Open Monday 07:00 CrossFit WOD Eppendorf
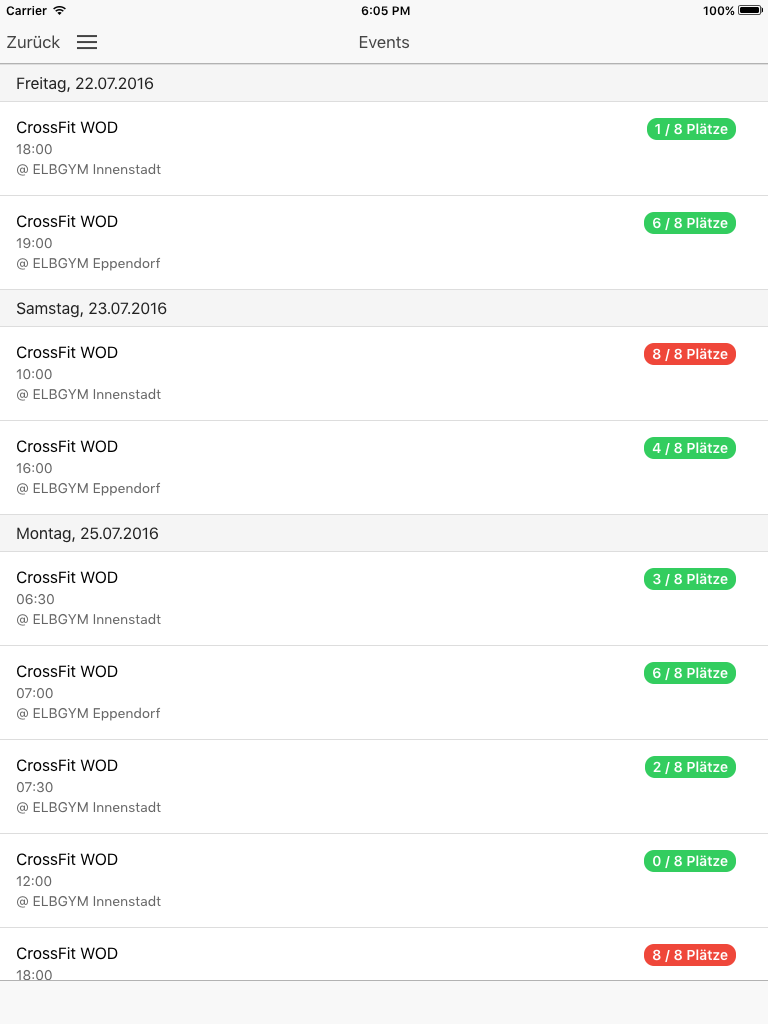The image size is (768, 1024). coord(384,693)
